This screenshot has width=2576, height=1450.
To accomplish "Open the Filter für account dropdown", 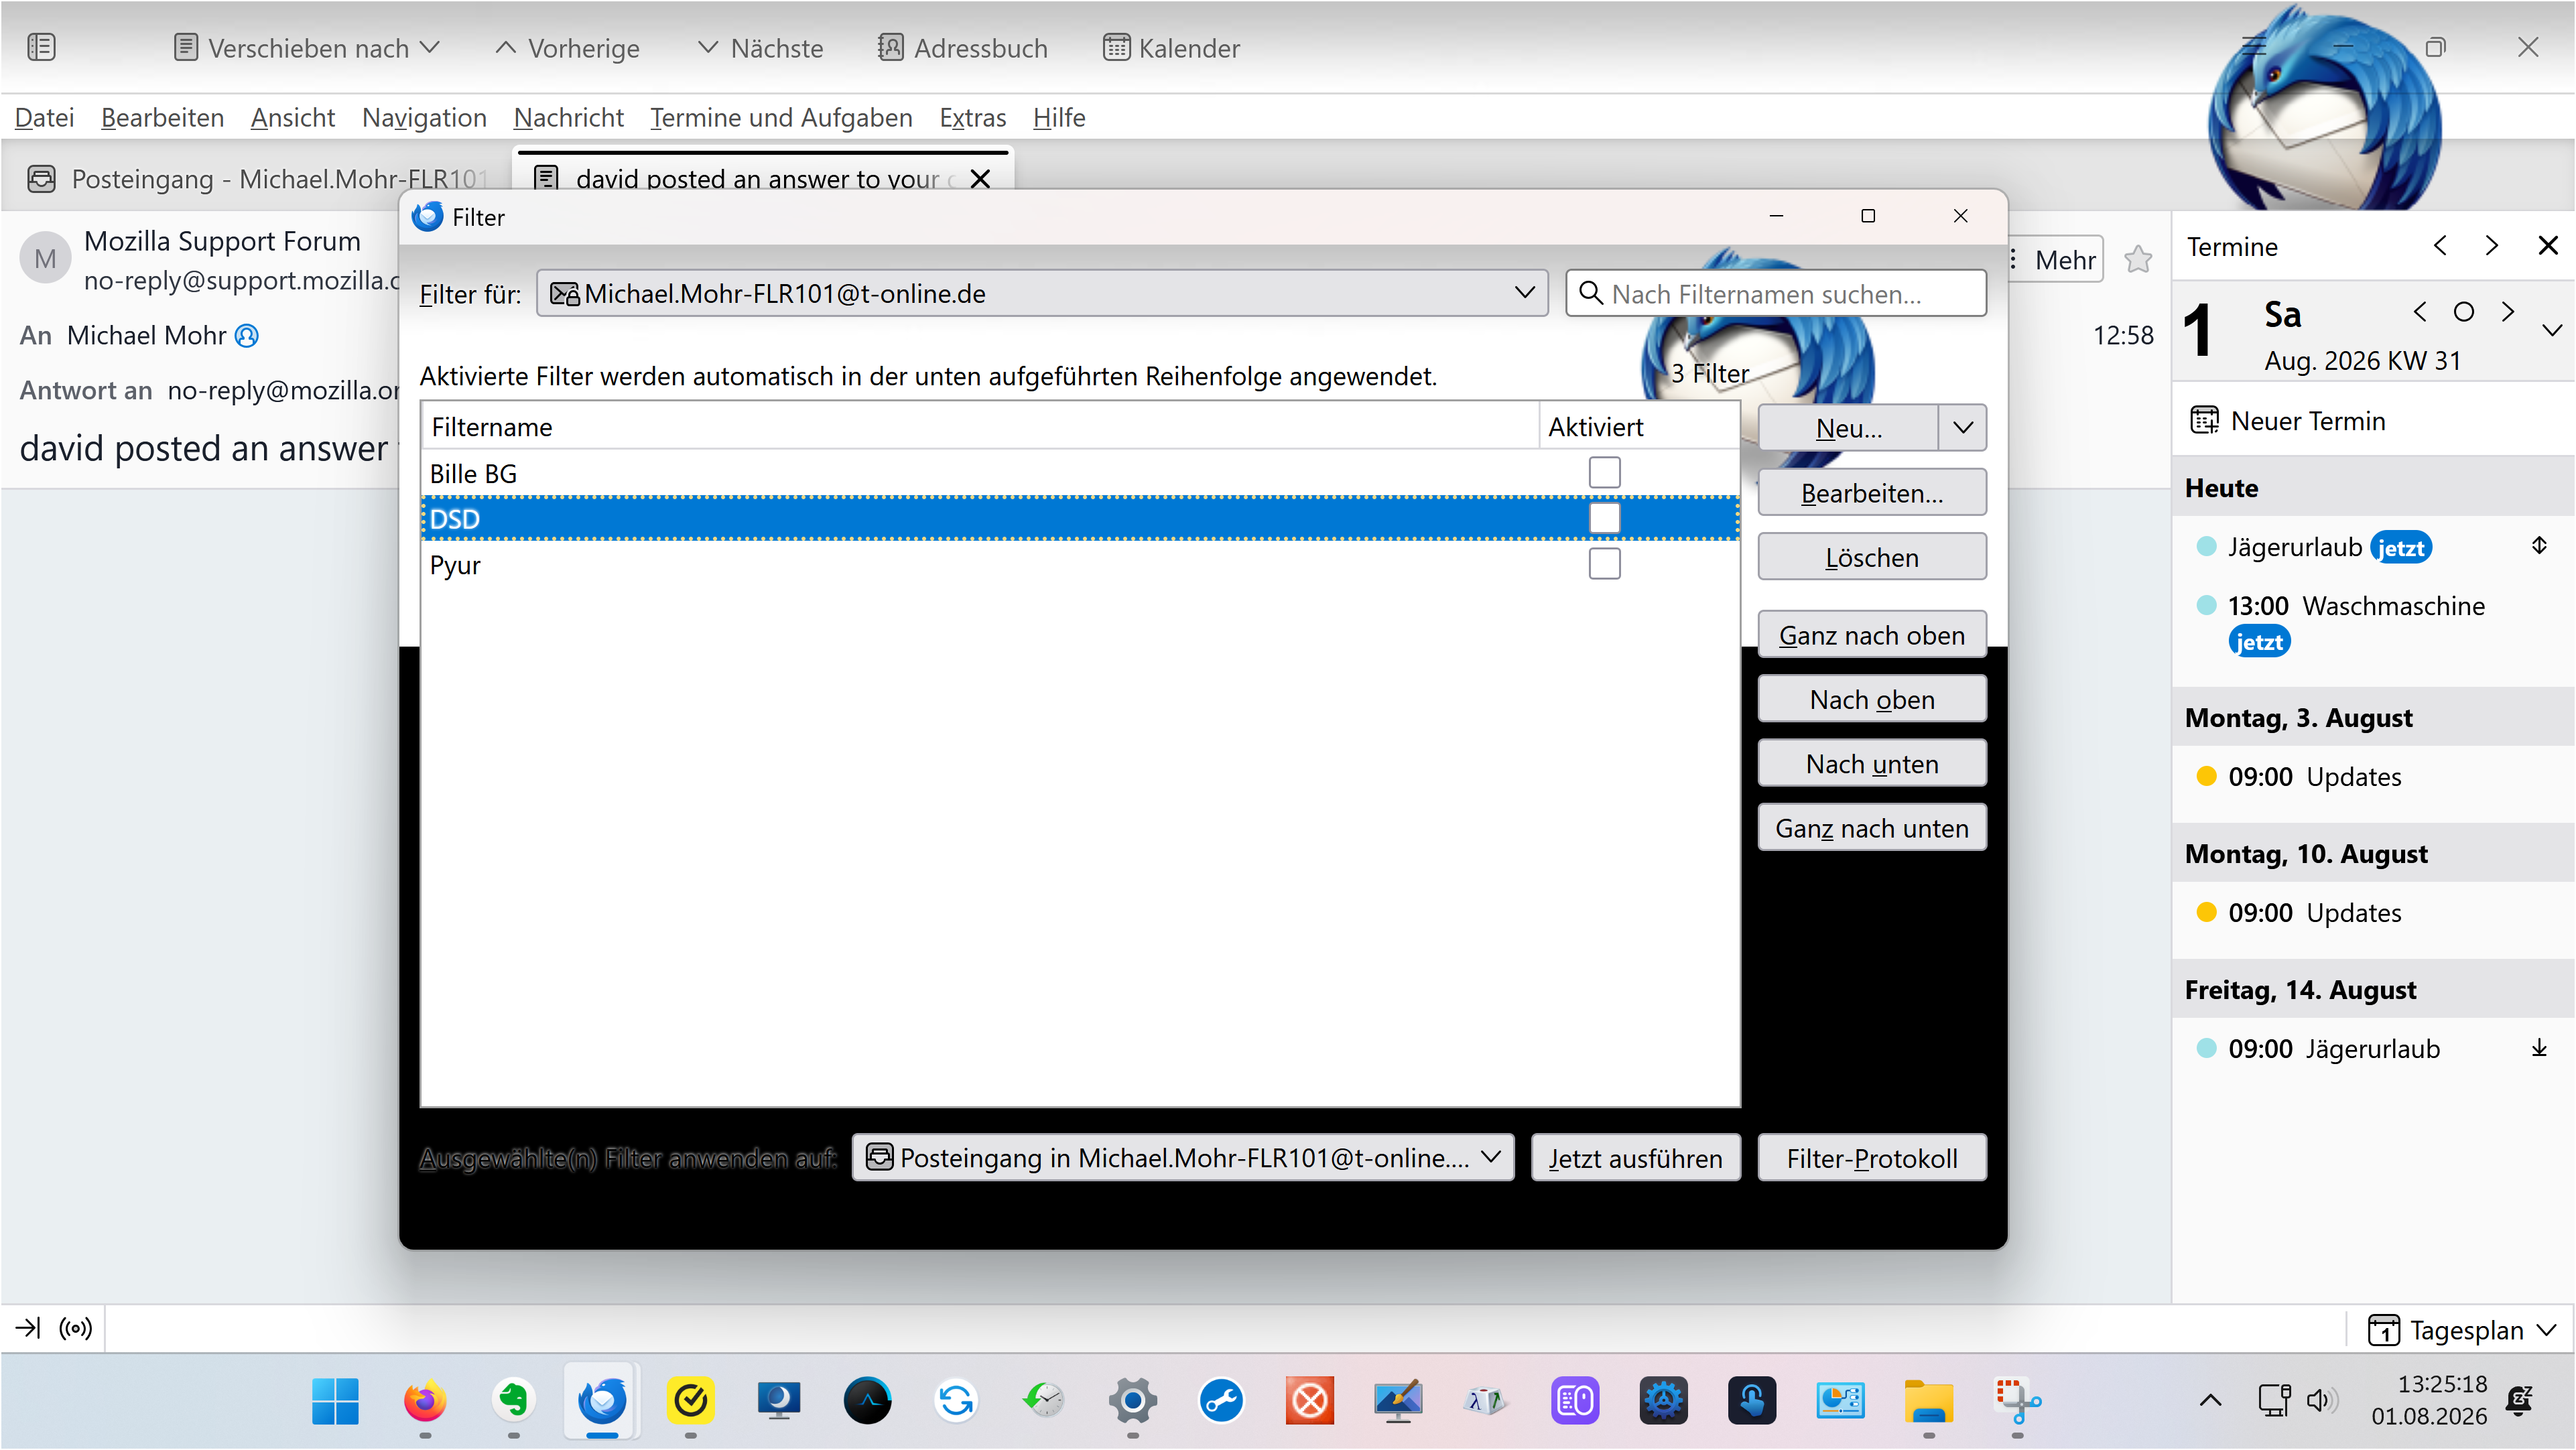I will 1042,293.
